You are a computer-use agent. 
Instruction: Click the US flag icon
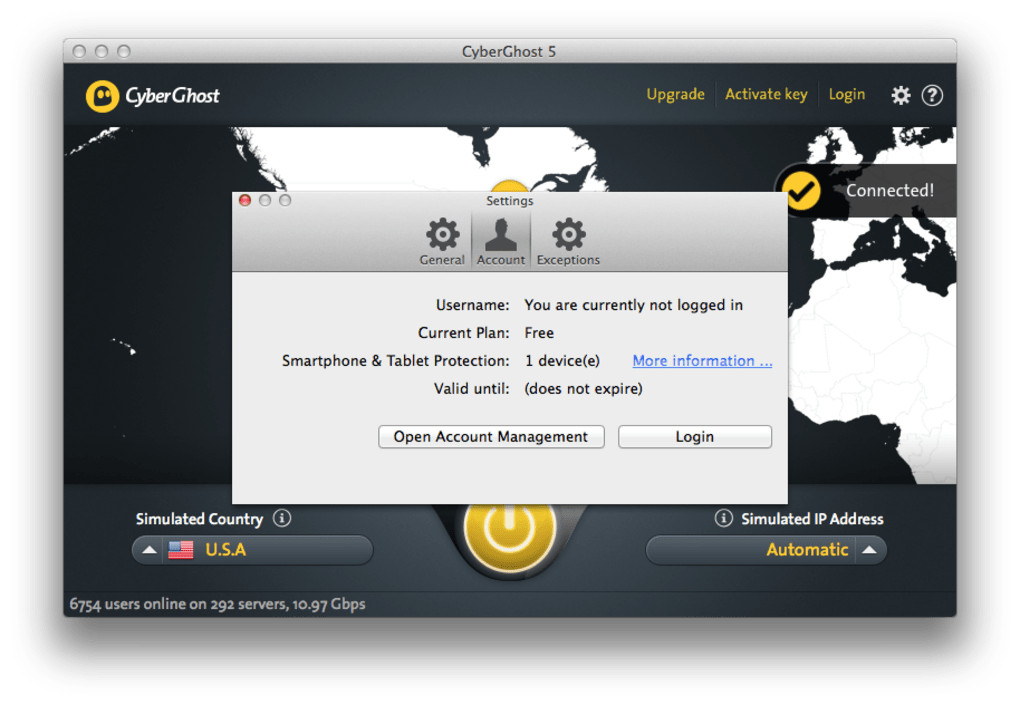tap(181, 550)
